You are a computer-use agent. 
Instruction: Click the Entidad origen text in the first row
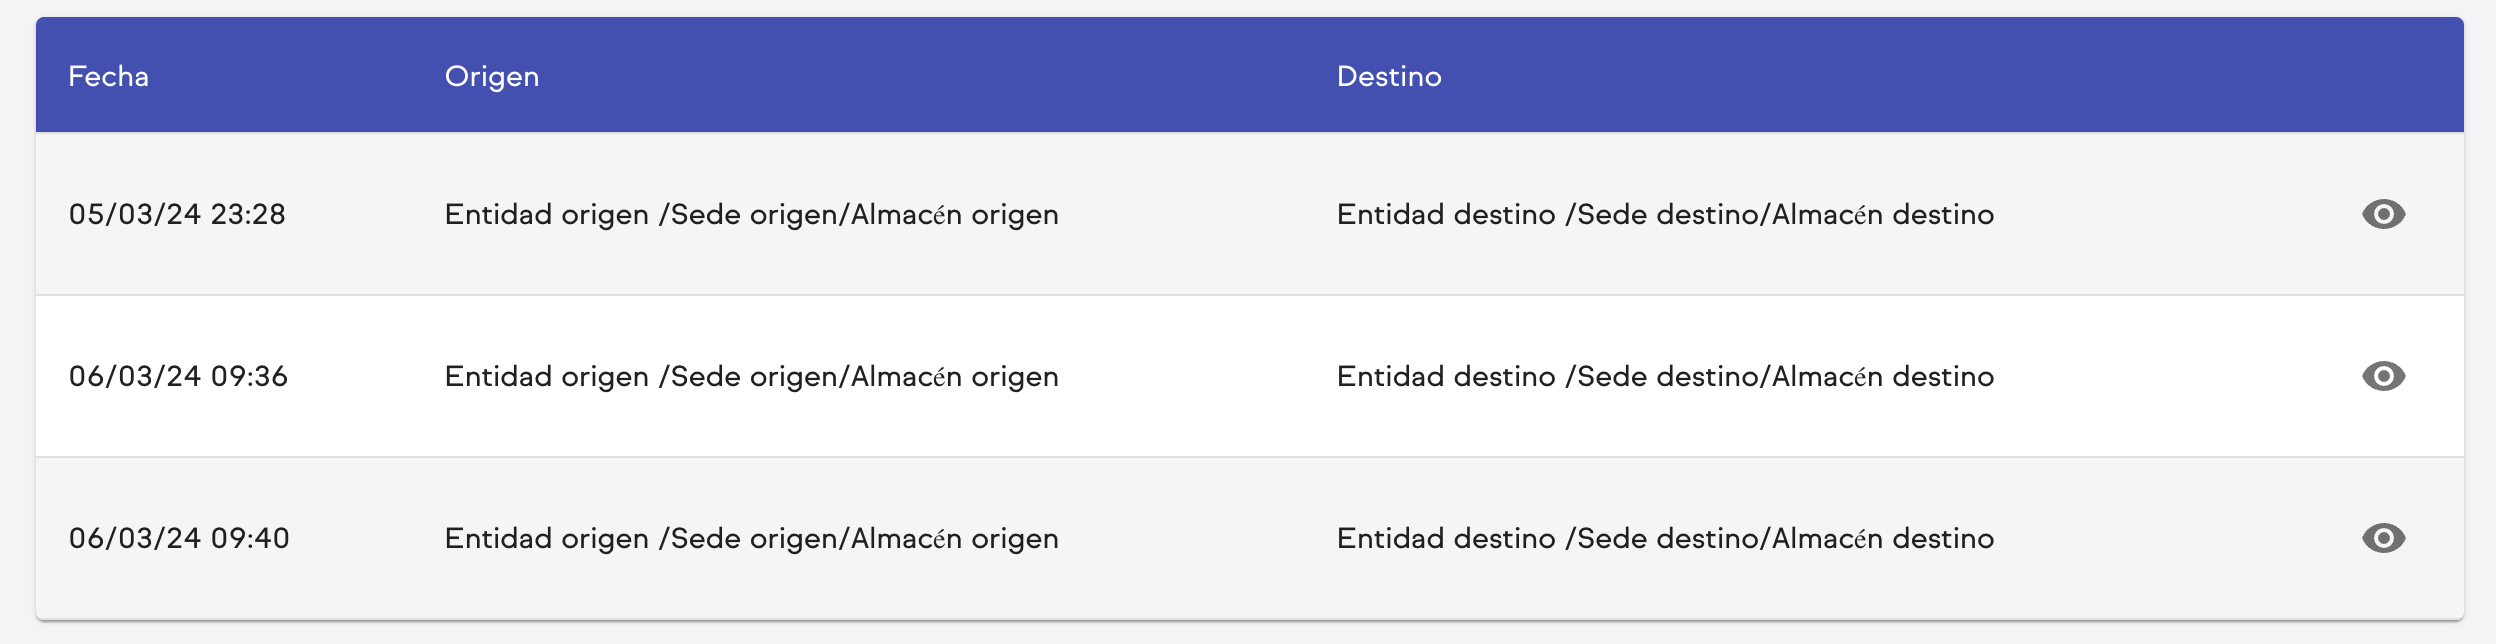pyautogui.click(x=751, y=214)
